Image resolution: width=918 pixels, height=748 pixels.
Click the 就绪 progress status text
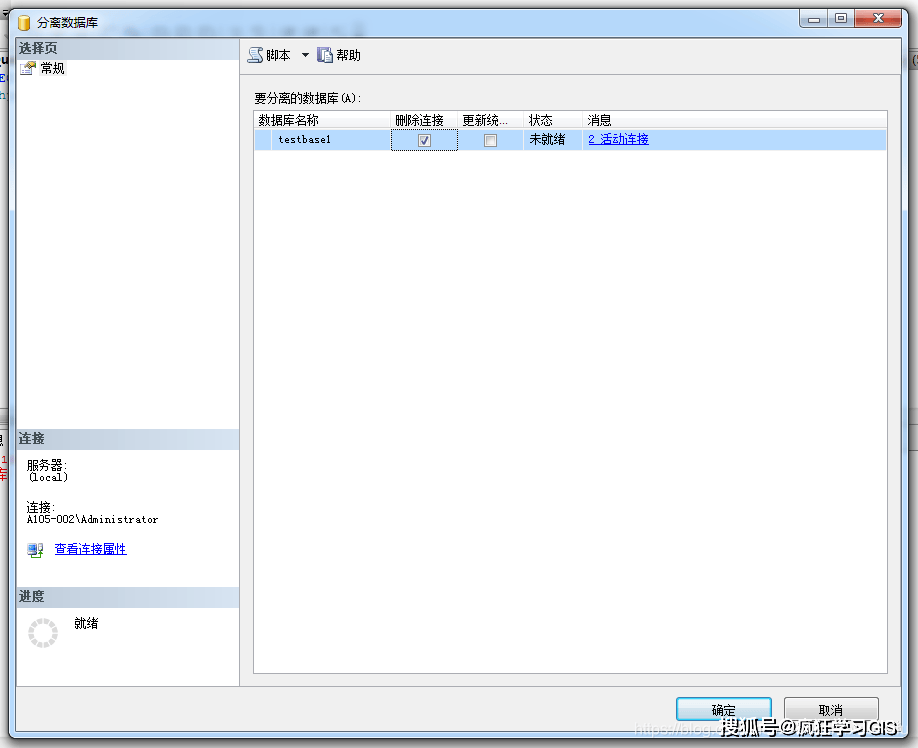[86, 623]
